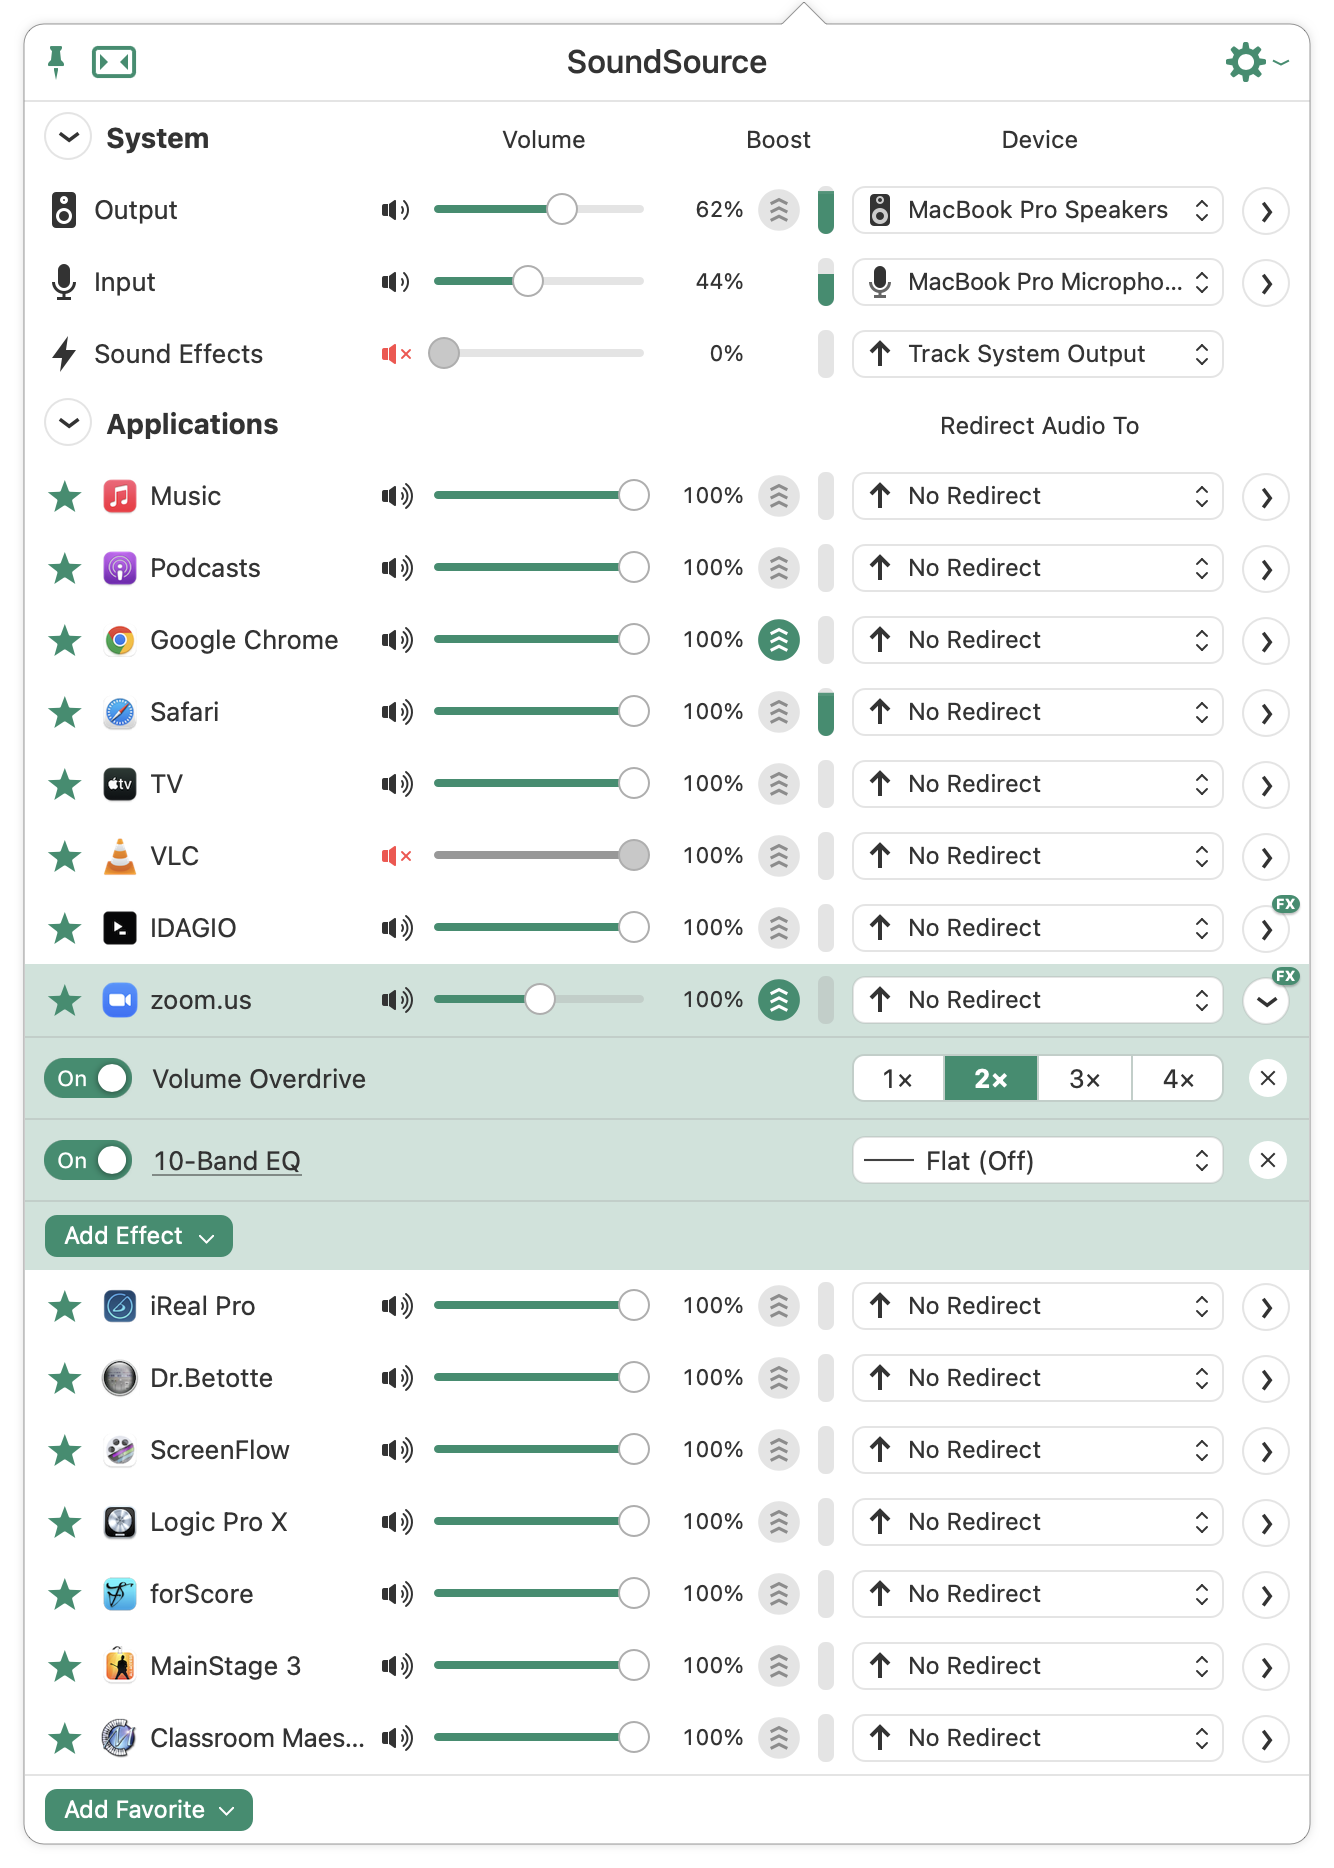Unmute the VLC app

(x=396, y=856)
